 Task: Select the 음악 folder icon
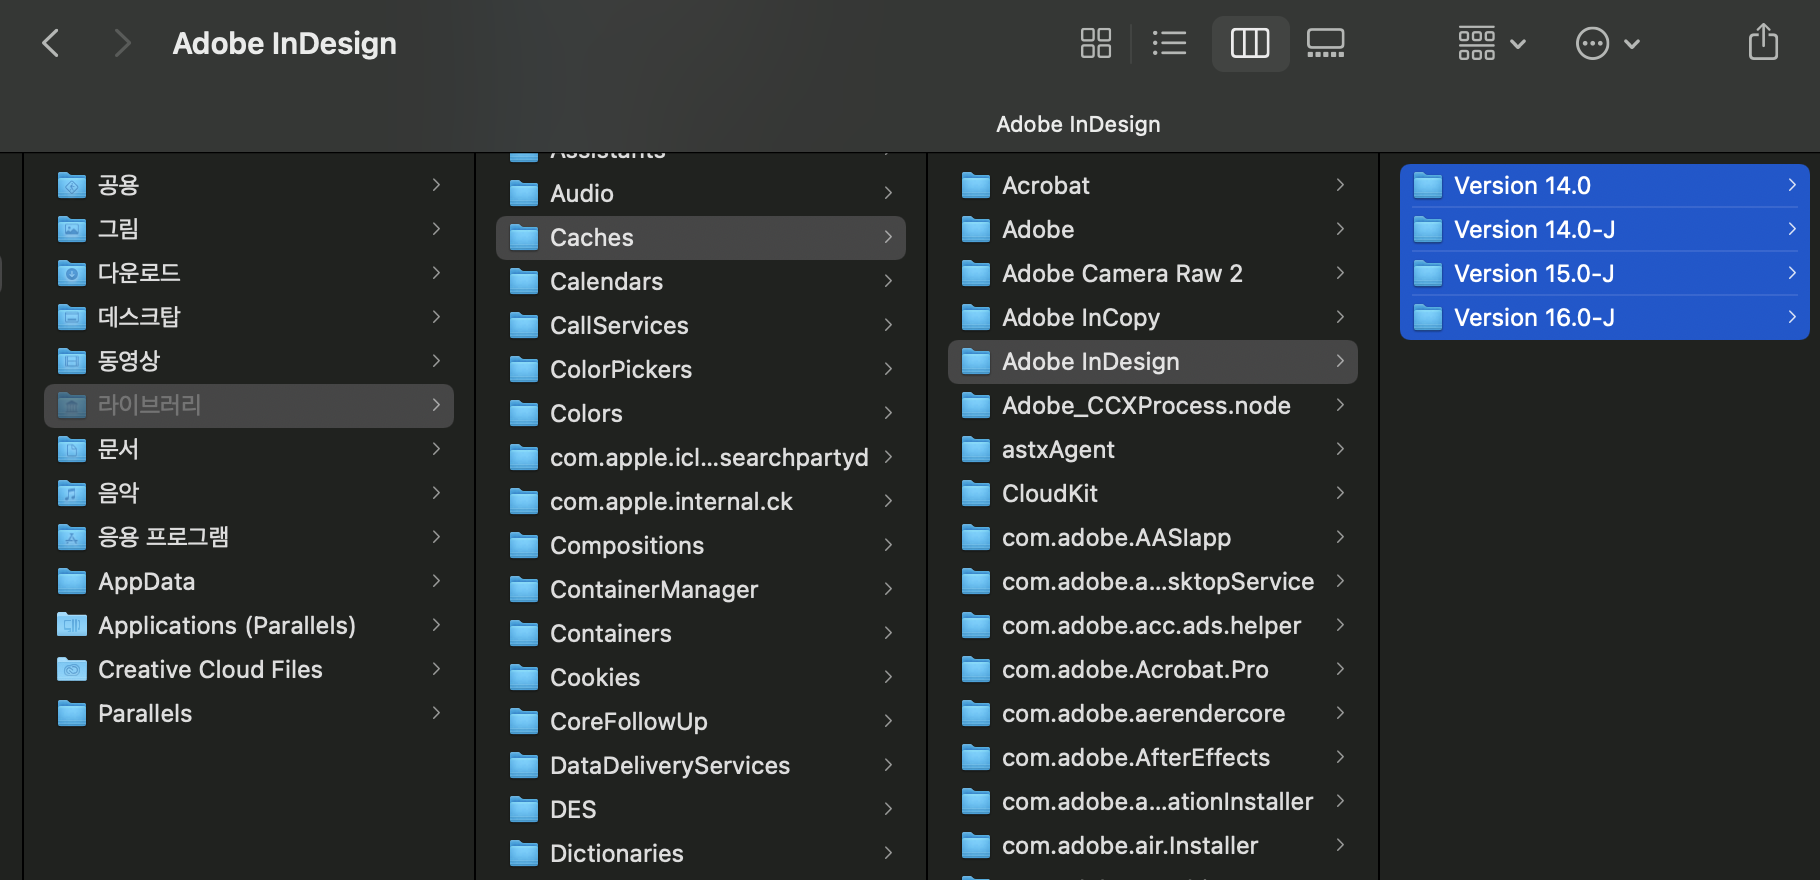point(72,493)
